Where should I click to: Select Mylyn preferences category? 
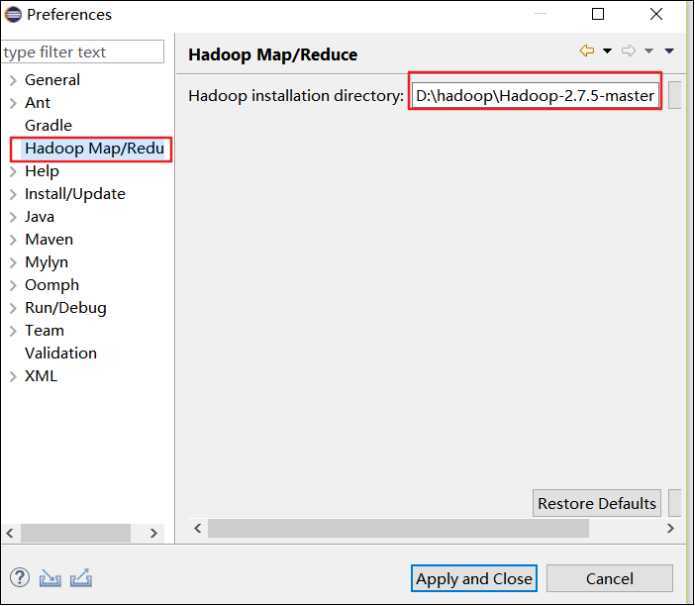click(x=47, y=262)
